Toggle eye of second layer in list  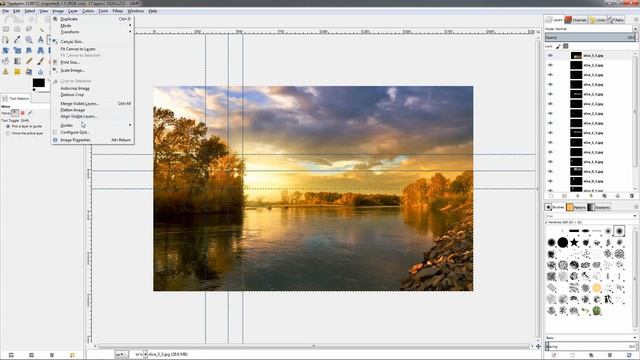tap(550, 65)
